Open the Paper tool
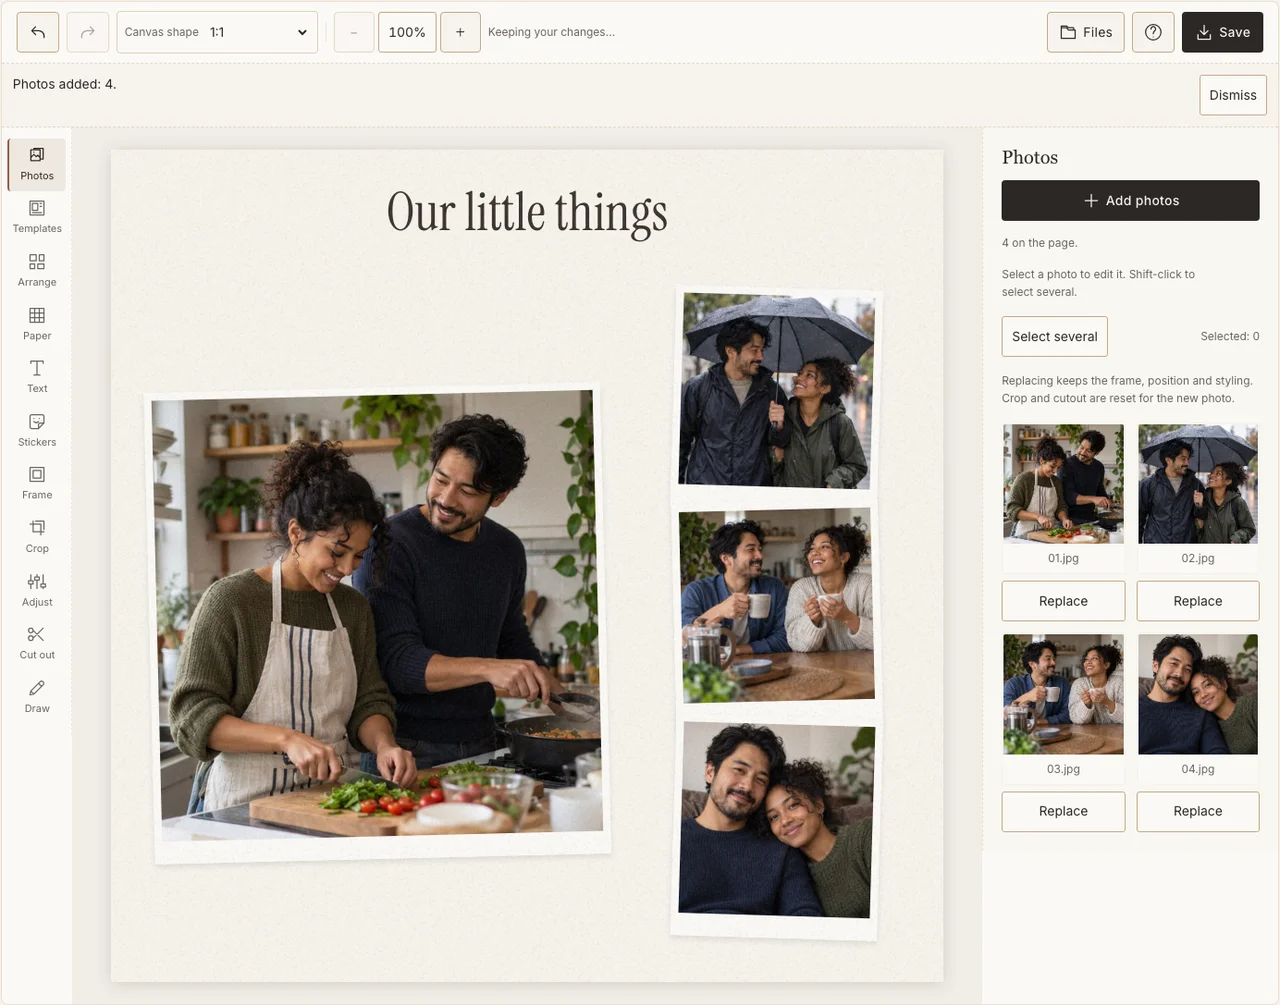 (x=37, y=324)
